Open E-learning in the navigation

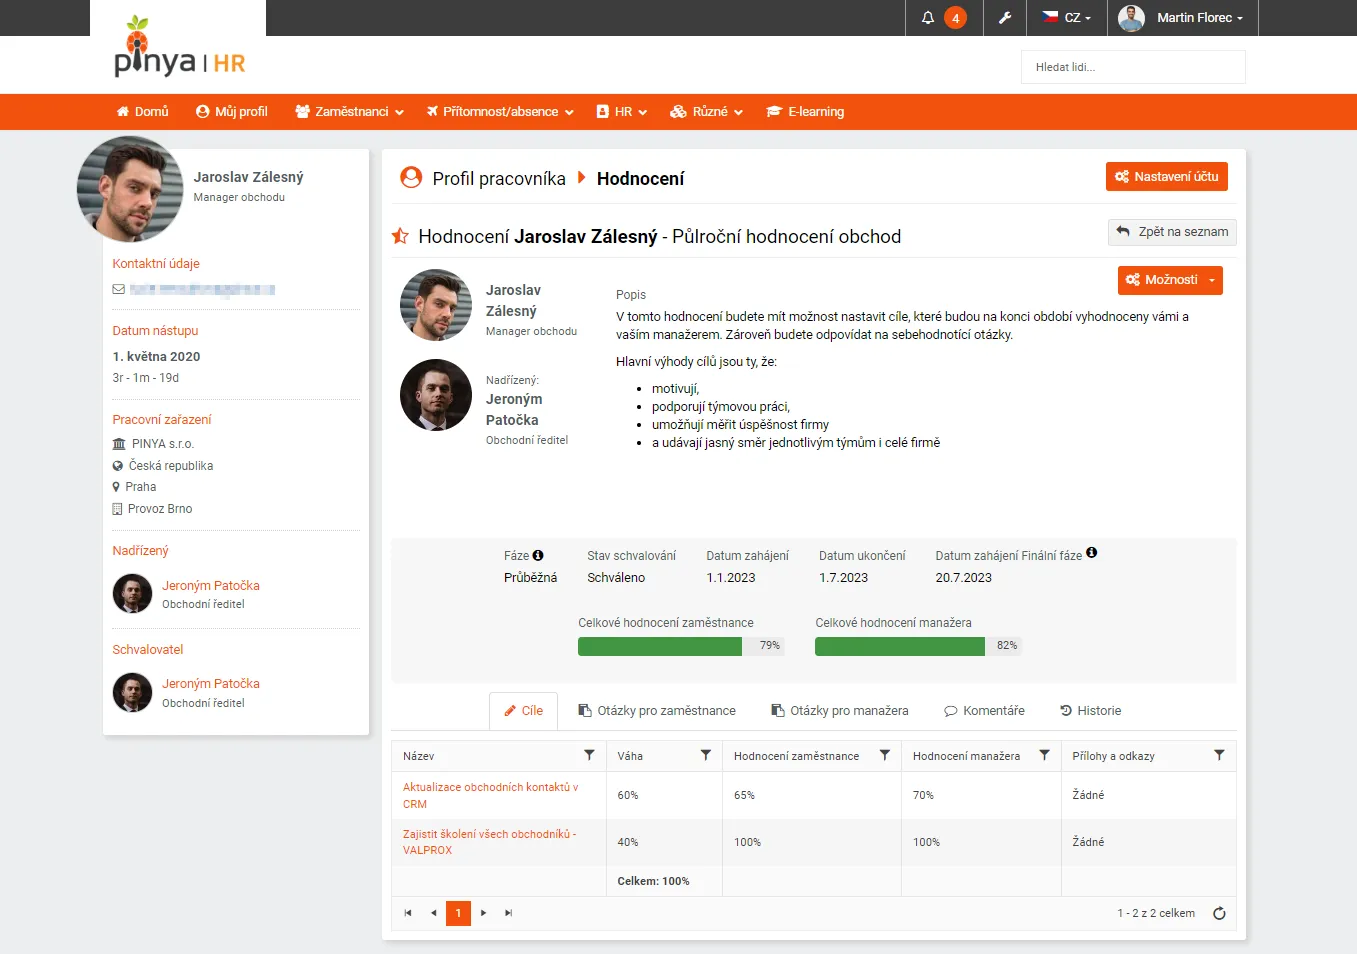pyautogui.click(x=805, y=112)
